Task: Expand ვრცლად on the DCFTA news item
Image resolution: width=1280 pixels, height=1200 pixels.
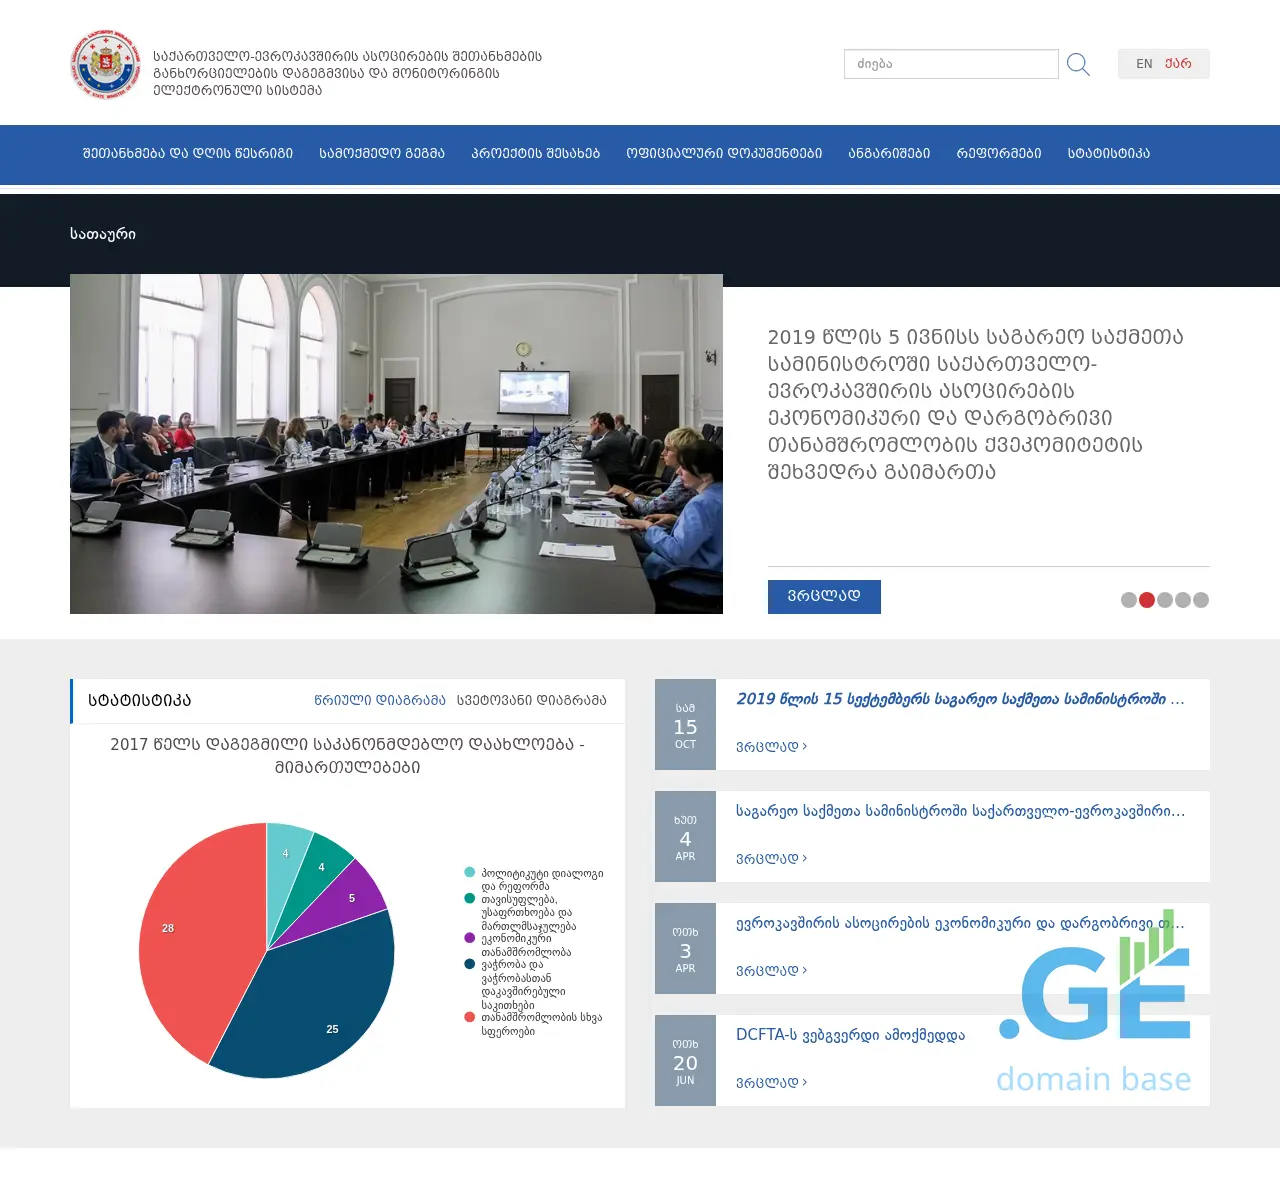Action: (x=770, y=1082)
